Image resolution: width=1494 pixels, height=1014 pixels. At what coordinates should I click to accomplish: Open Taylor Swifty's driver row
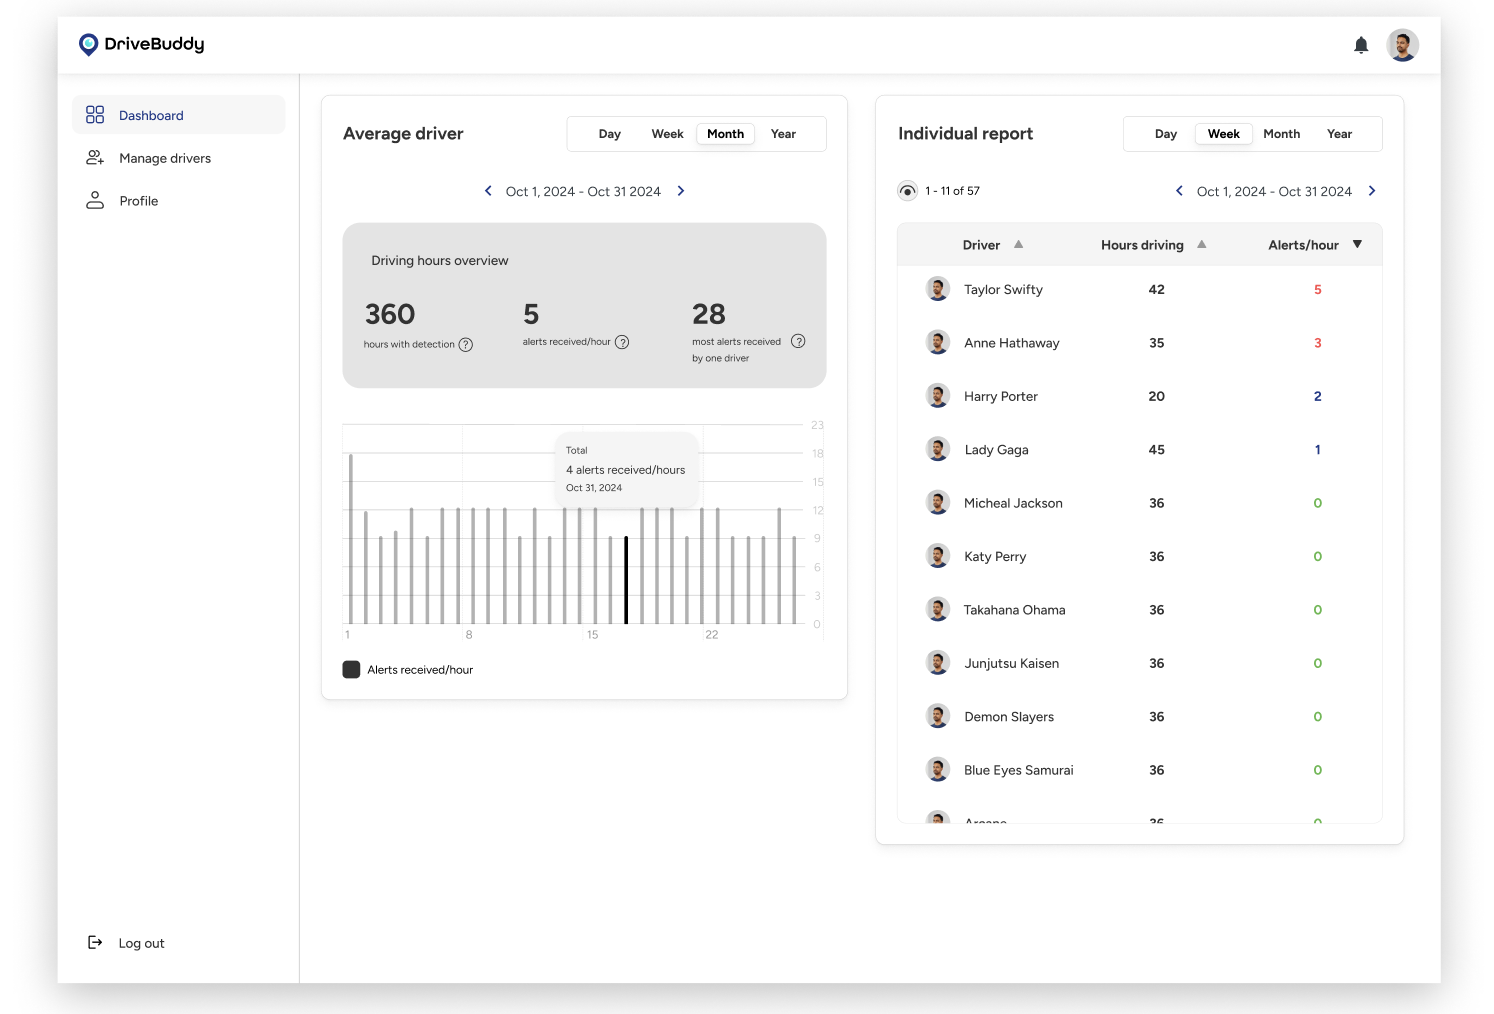[x=1003, y=290]
